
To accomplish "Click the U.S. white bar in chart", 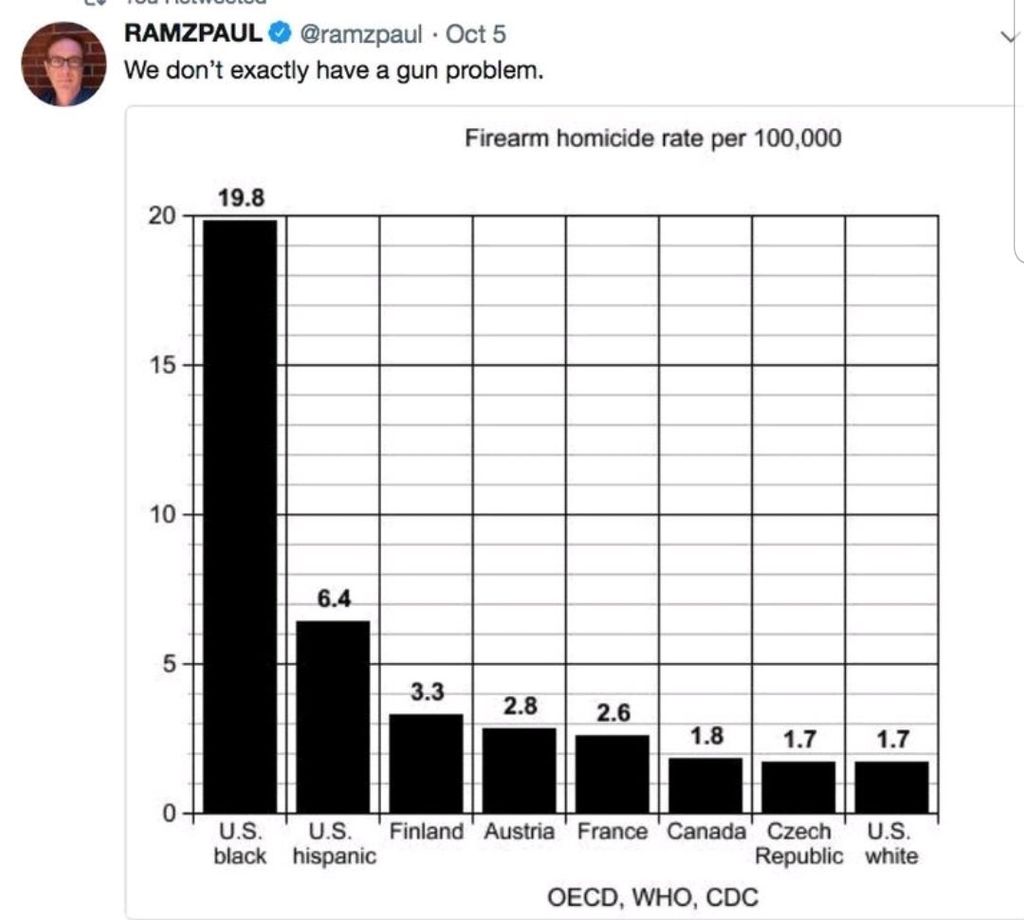I will coord(891,786).
